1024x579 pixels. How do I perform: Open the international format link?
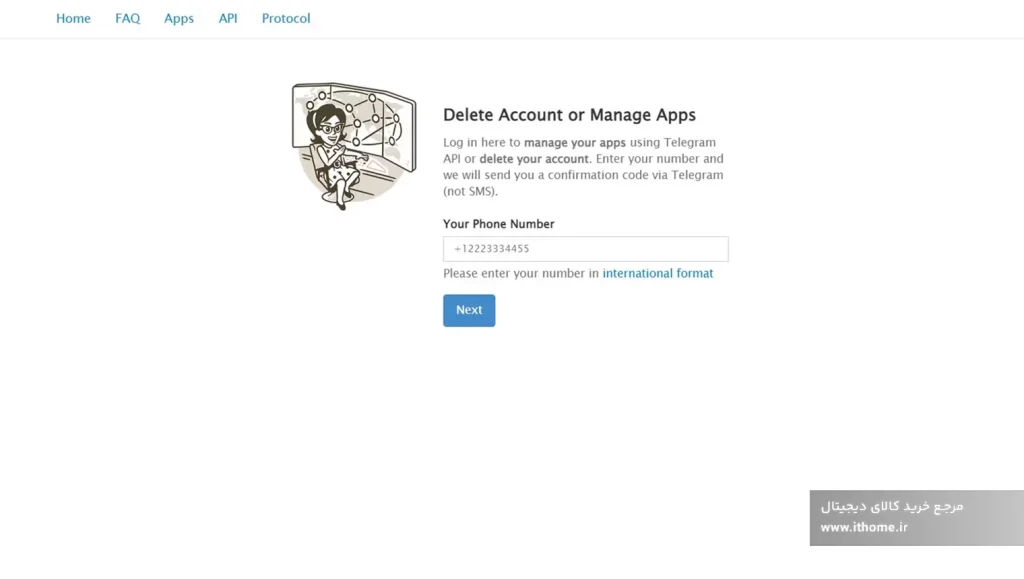[658, 274]
